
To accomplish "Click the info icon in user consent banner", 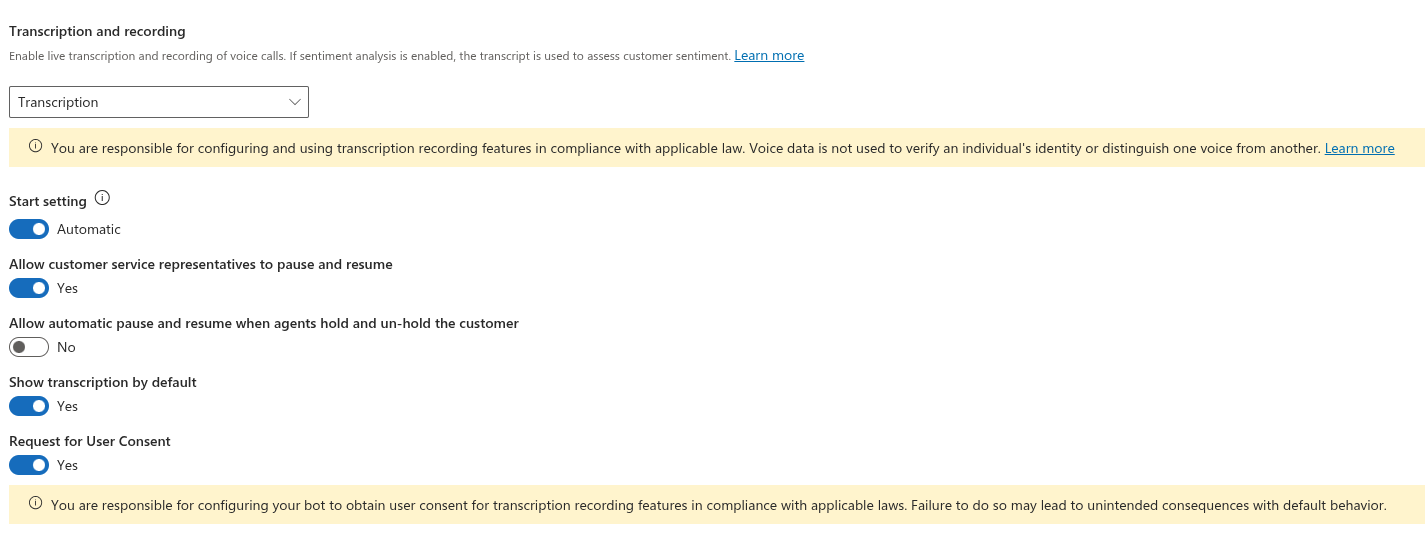I will pyautogui.click(x=36, y=504).
